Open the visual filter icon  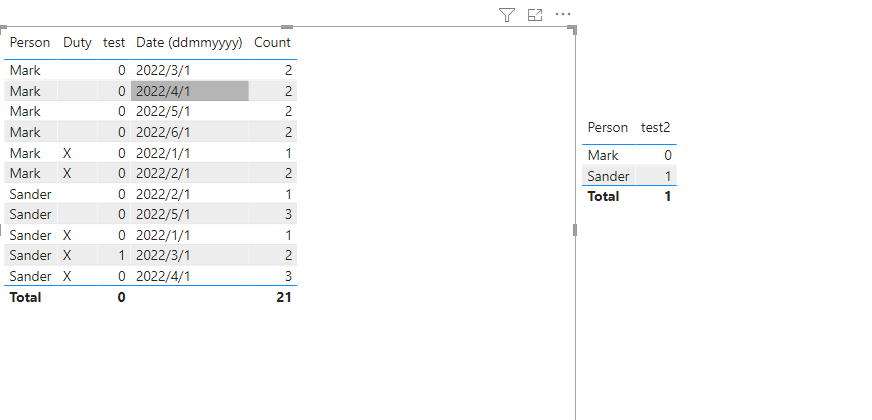[507, 15]
